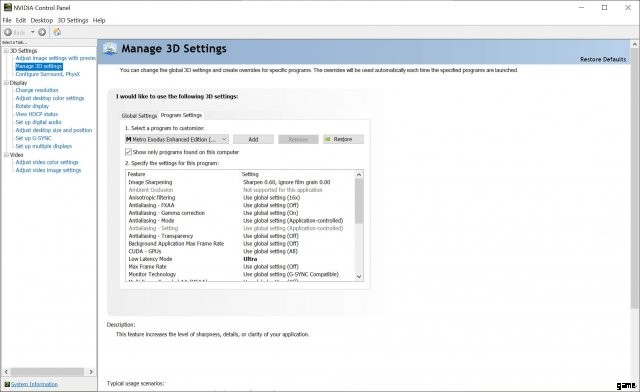Image resolution: width=640 pixels, height=392 pixels.
Task: Click settings list scroll up arrow
Action: pyautogui.click(x=359, y=175)
